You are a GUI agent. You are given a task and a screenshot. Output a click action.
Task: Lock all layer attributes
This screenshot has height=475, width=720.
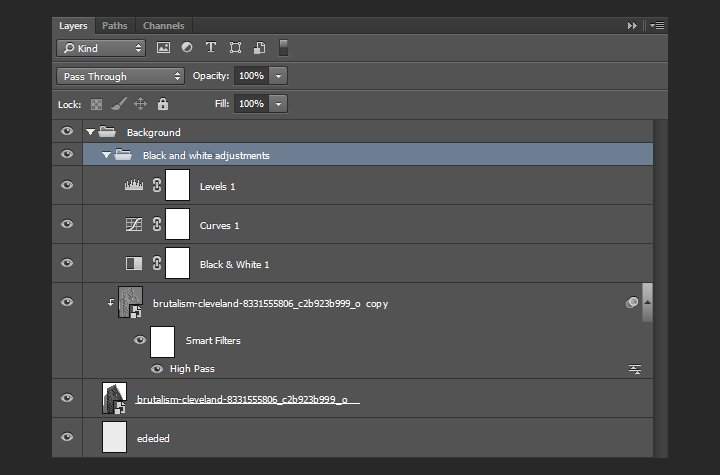[163, 104]
